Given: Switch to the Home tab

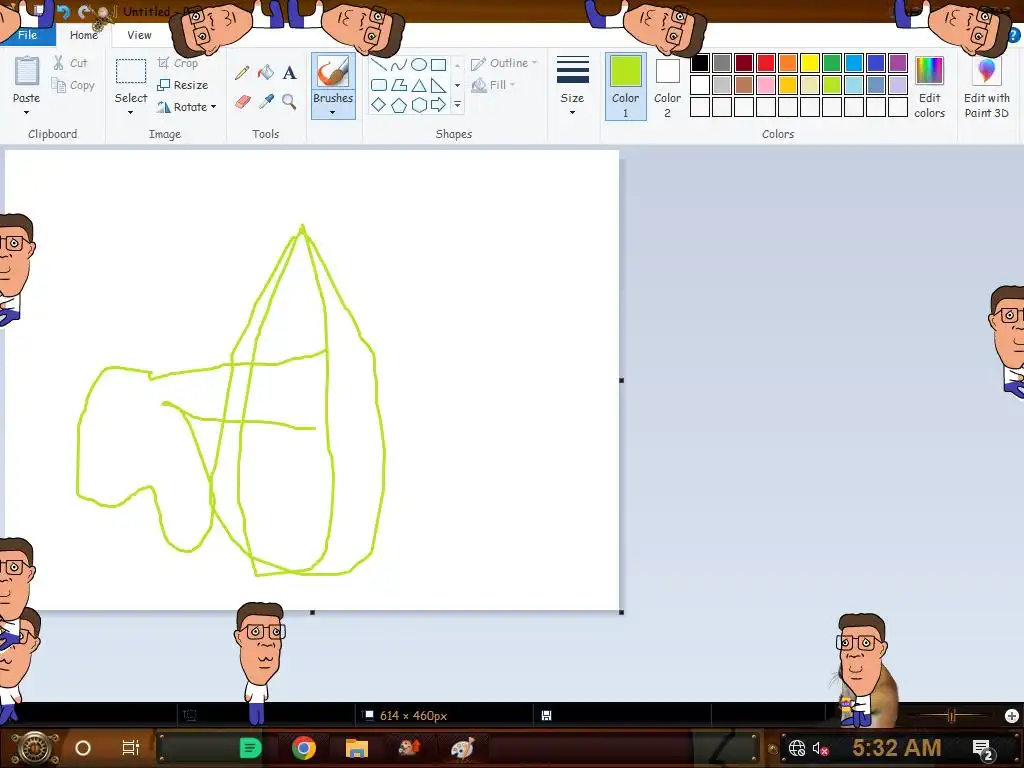Looking at the screenshot, I should [84, 35].
